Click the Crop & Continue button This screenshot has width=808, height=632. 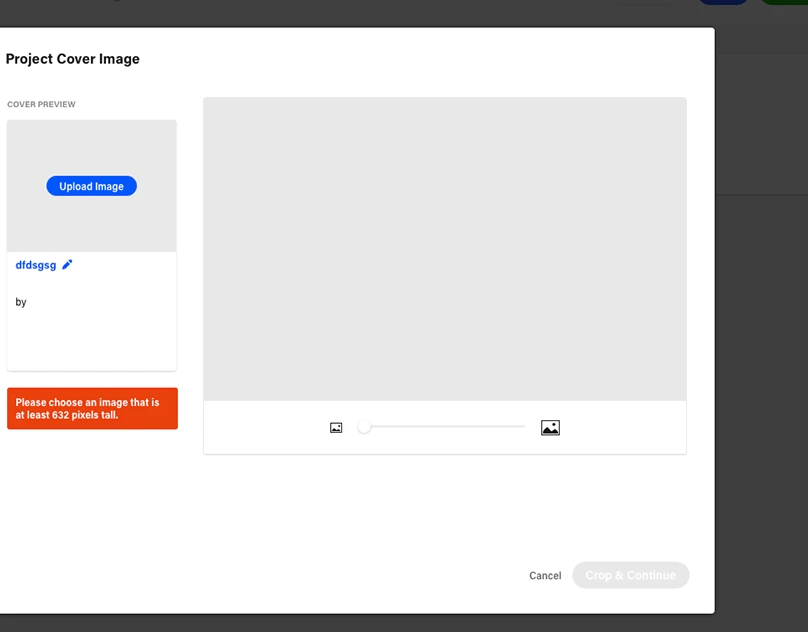coord(630,575)
